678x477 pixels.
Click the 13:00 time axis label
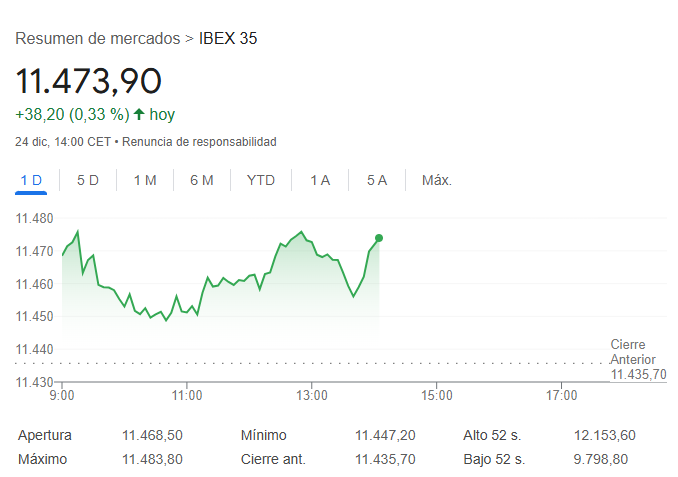(x=312, y=395)
